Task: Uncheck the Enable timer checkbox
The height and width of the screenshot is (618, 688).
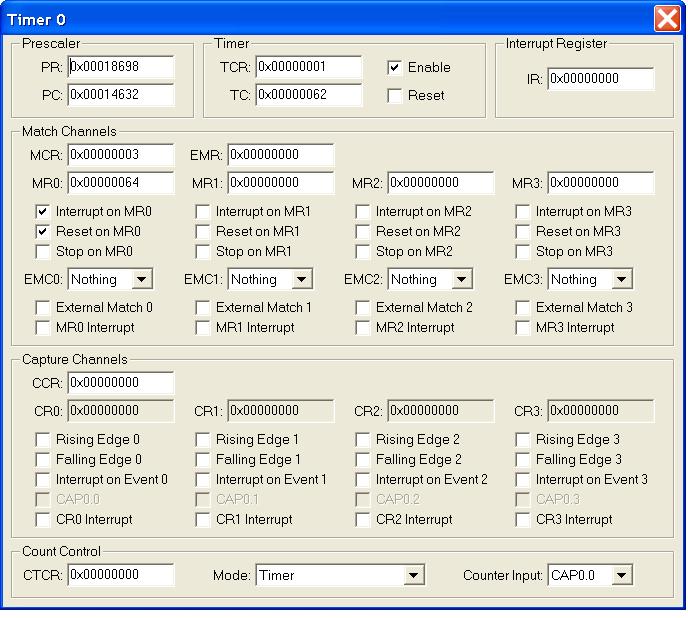Action: 394,68
